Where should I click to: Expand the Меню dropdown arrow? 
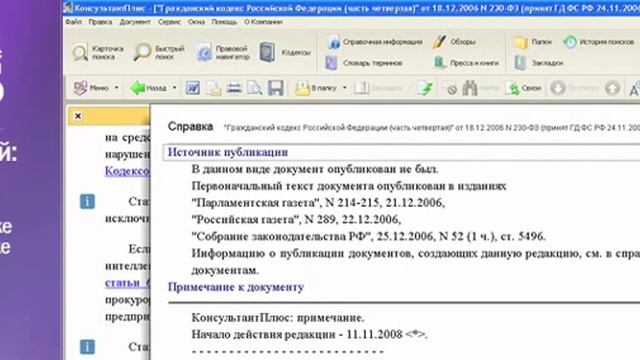click(116, 88)
